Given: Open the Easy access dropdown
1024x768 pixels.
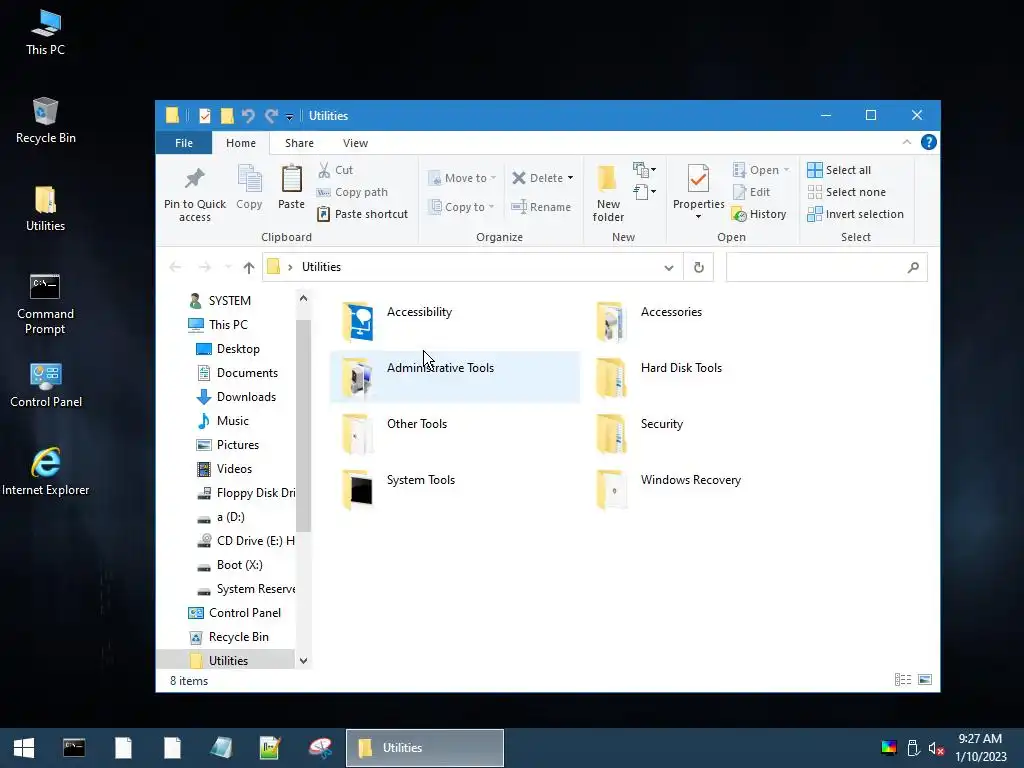Looking at the screenshot, I should coord(645,192).
